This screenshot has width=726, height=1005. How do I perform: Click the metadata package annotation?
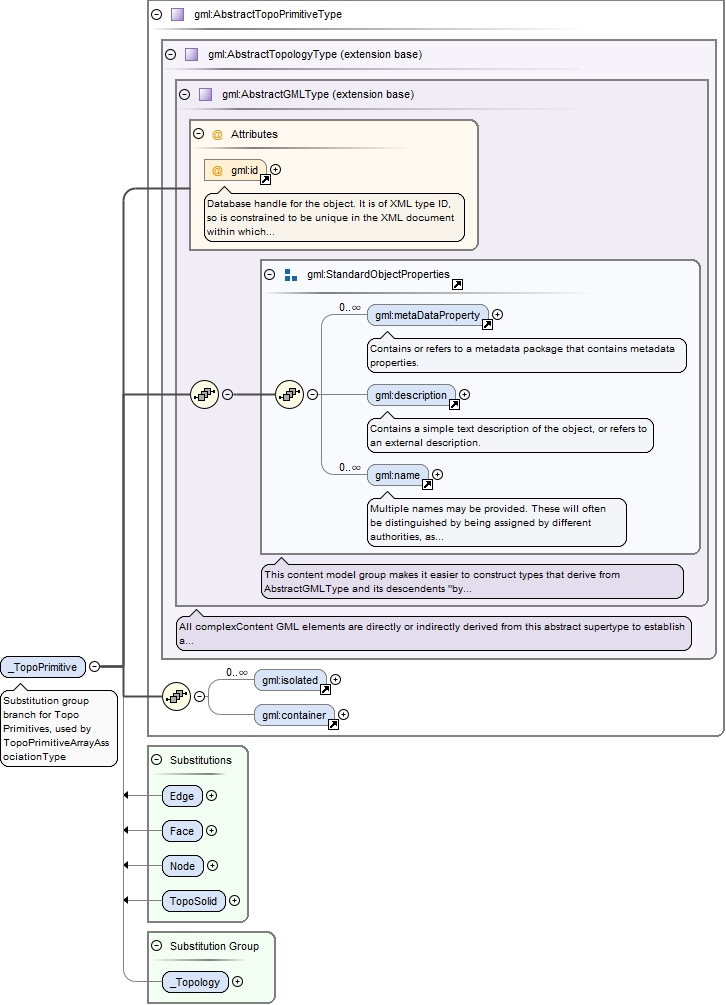pyautogui.click(x=527, y=356)
